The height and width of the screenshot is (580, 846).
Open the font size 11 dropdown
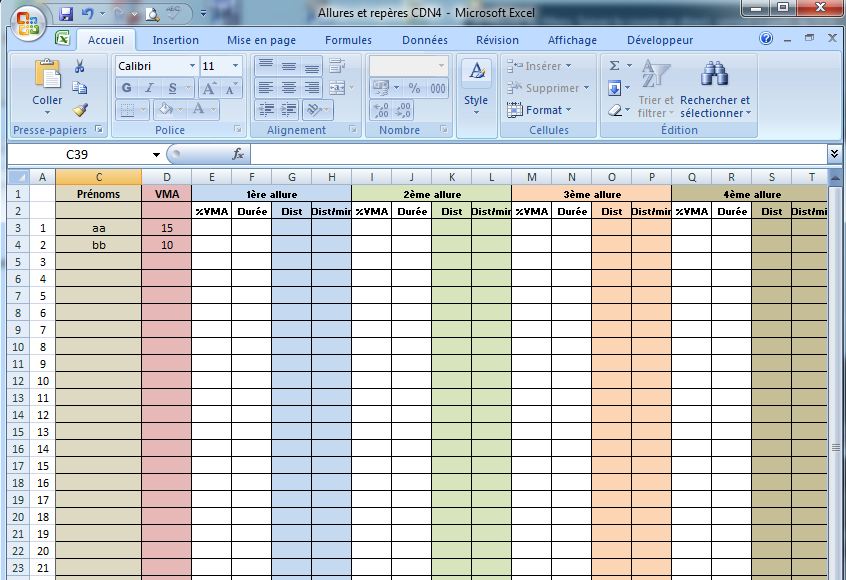click(x=236, y=66)
